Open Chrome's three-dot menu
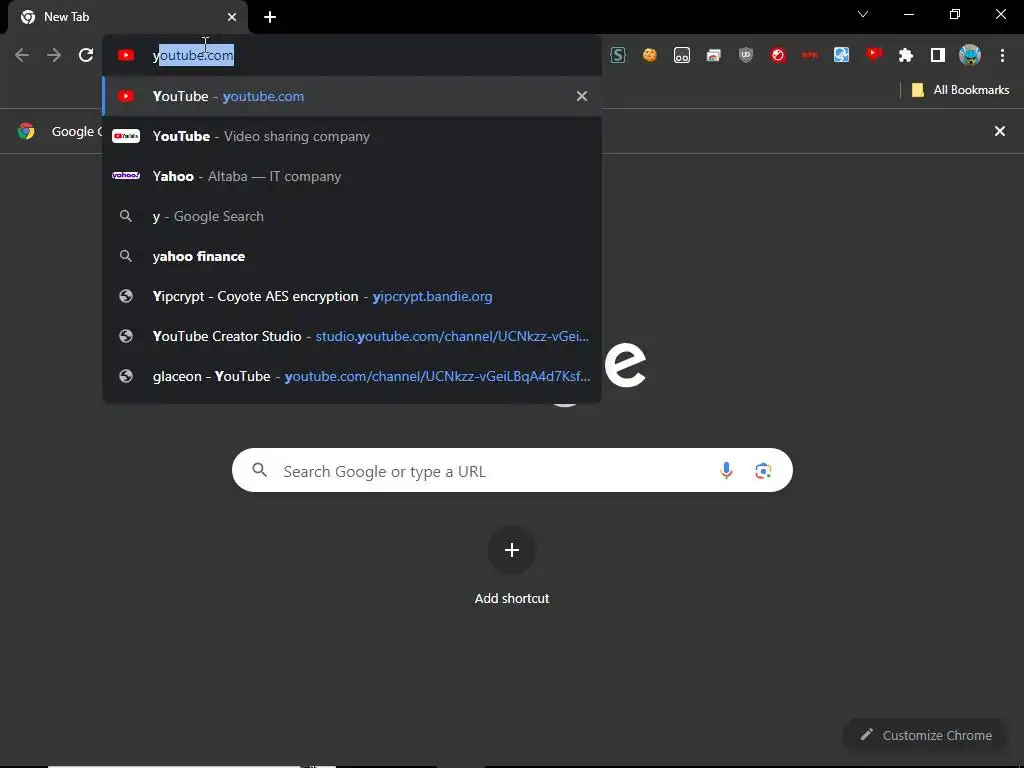Image resolution: width=1024 pixels, height=768 pixels. pyautogui.click(x=1002, y=56)
